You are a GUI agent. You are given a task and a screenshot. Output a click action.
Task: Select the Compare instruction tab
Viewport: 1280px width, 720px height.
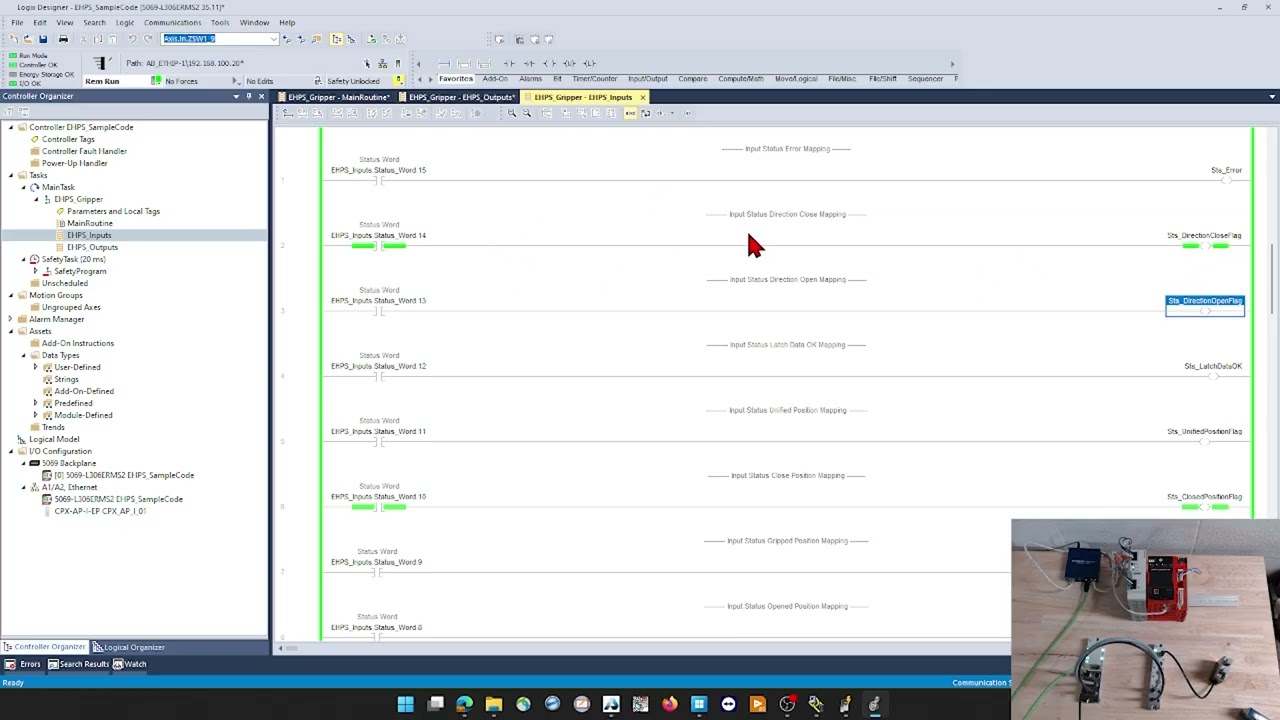(x=692, y=79)
